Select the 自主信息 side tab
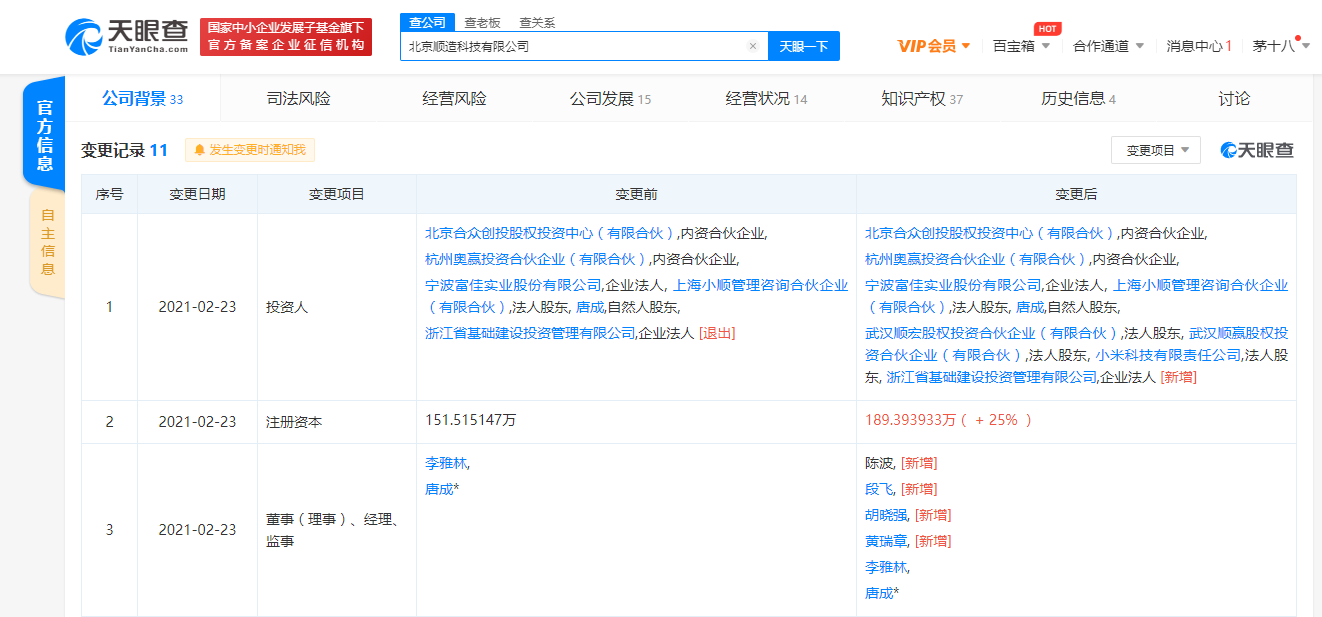1322x617 pixels. [47, 242]
